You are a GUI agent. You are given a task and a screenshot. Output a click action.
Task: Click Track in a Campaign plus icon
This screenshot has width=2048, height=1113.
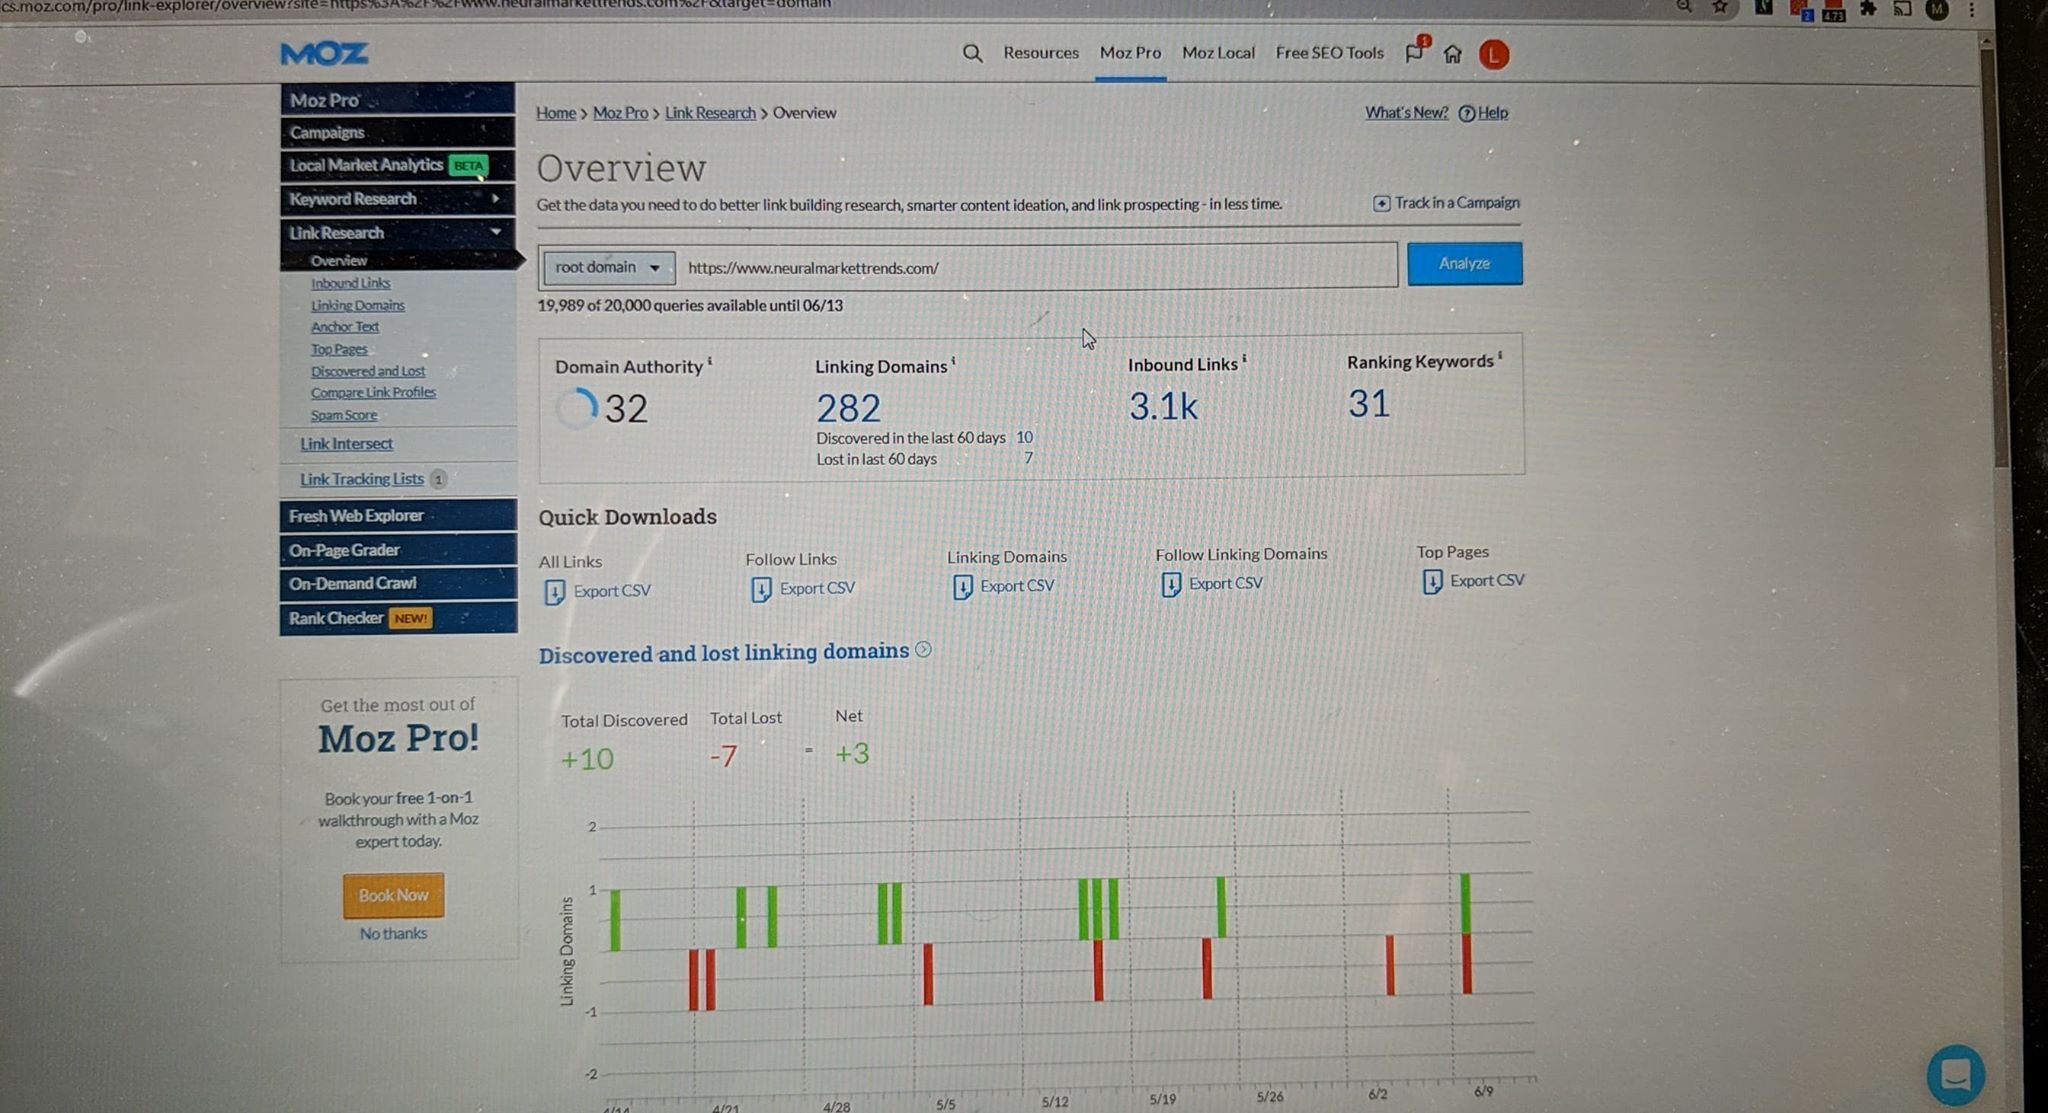pyautogui.click(x=1381, y=203)
